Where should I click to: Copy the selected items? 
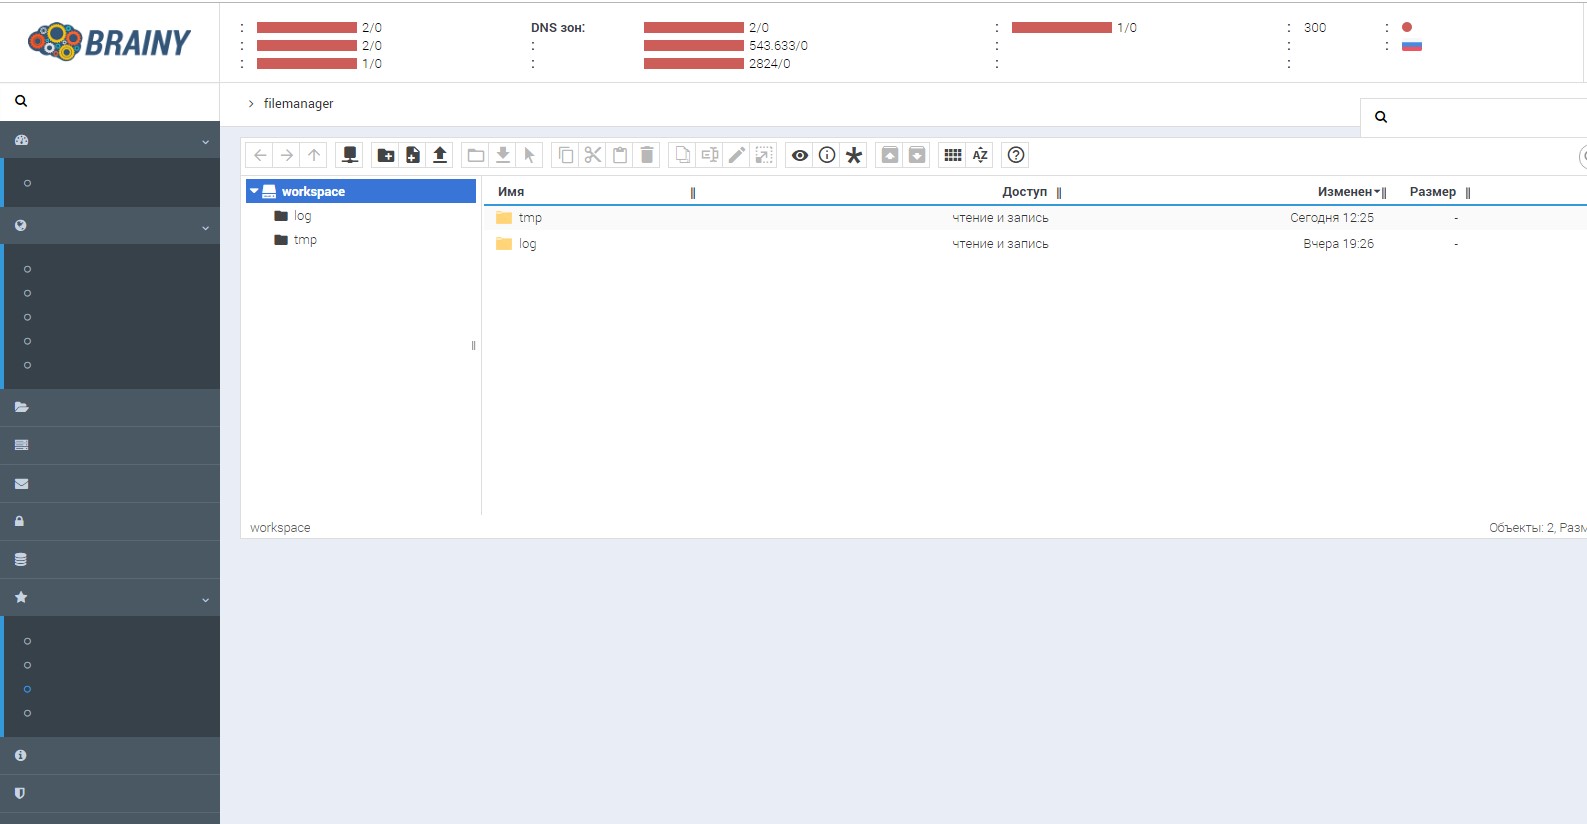tap(566, 155)
